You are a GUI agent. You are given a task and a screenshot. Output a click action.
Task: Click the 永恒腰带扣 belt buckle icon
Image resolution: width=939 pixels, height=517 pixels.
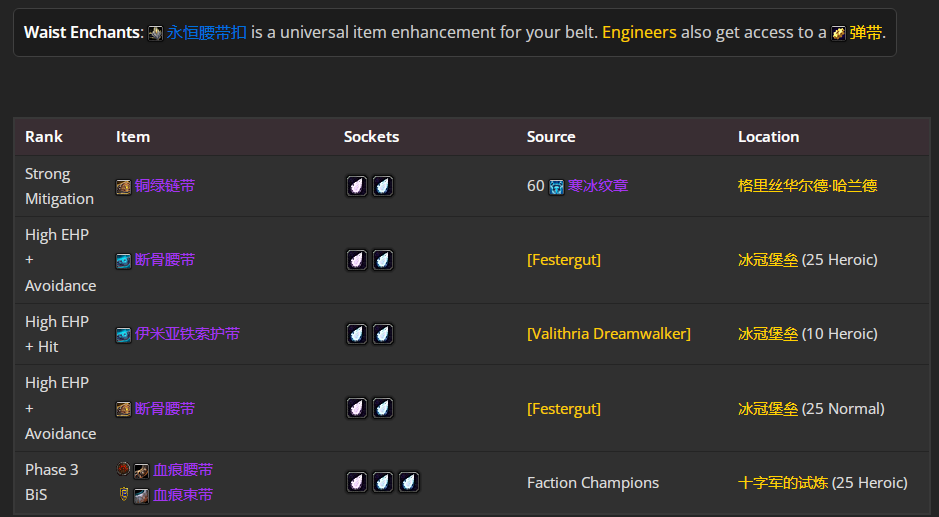point(155,33)
